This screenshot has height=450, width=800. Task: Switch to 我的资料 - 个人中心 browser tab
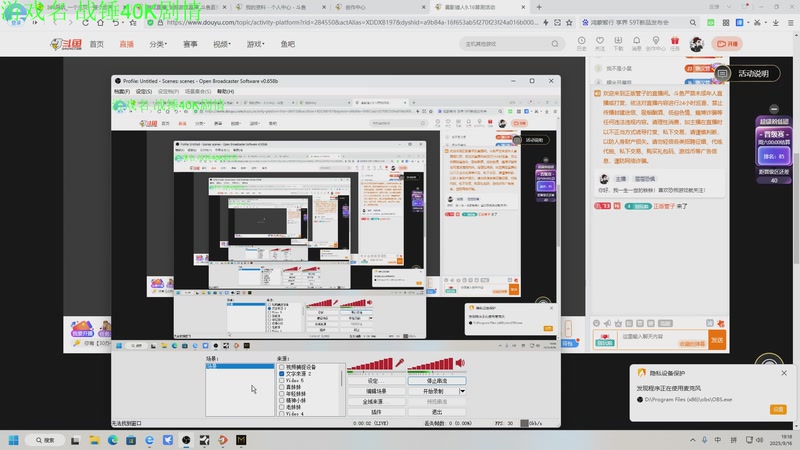coord(276,7)
